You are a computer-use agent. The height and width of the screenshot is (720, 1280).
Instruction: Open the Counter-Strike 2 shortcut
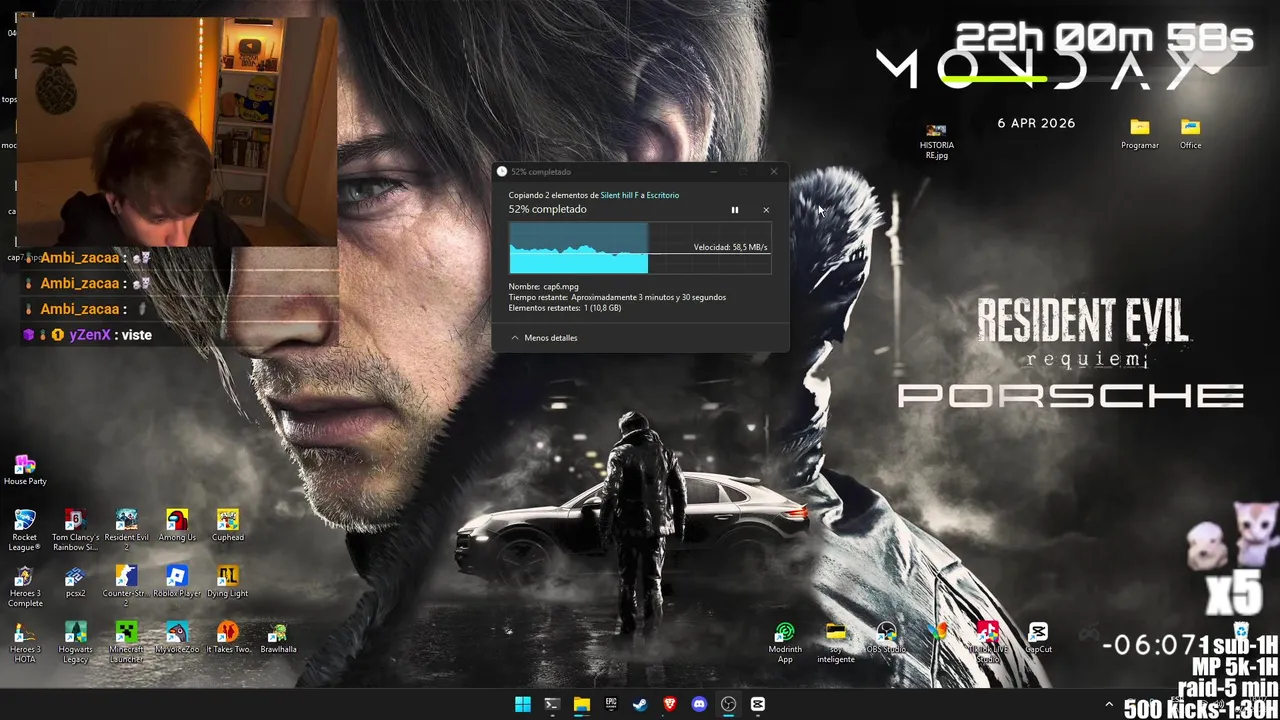coord(126,587)
